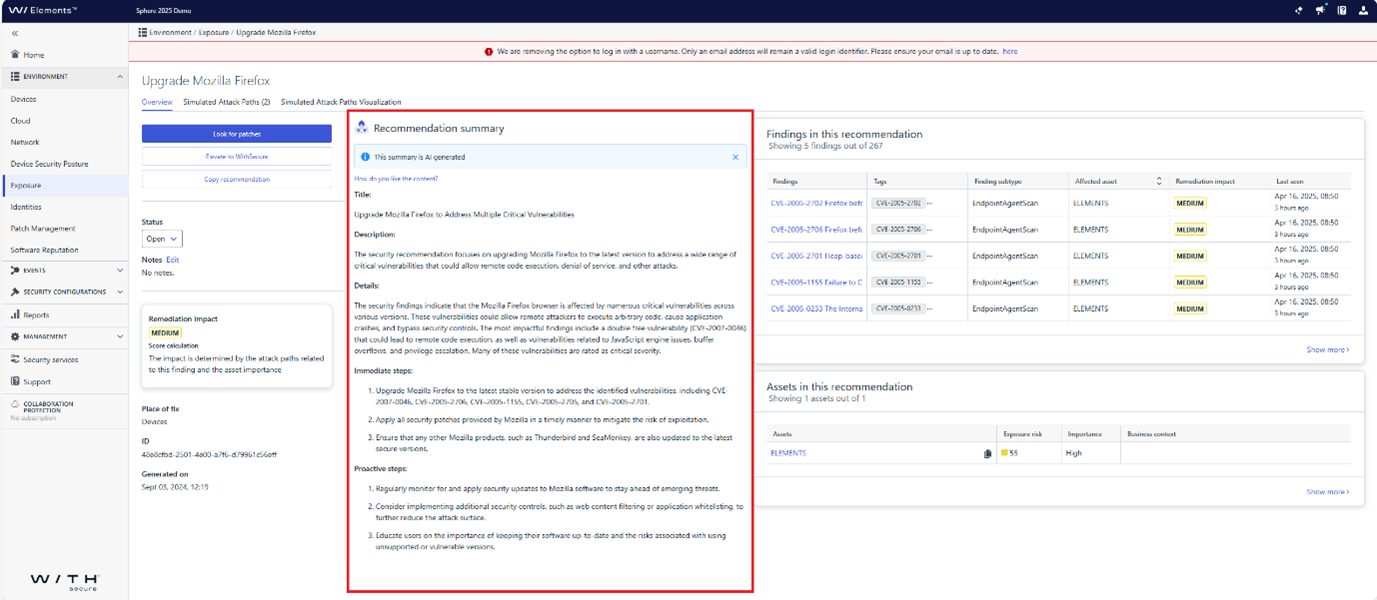The height and width of the screenshot is (600, 1377).
Task: Click 'How do you like the content?' link
Action: (396, 178)
